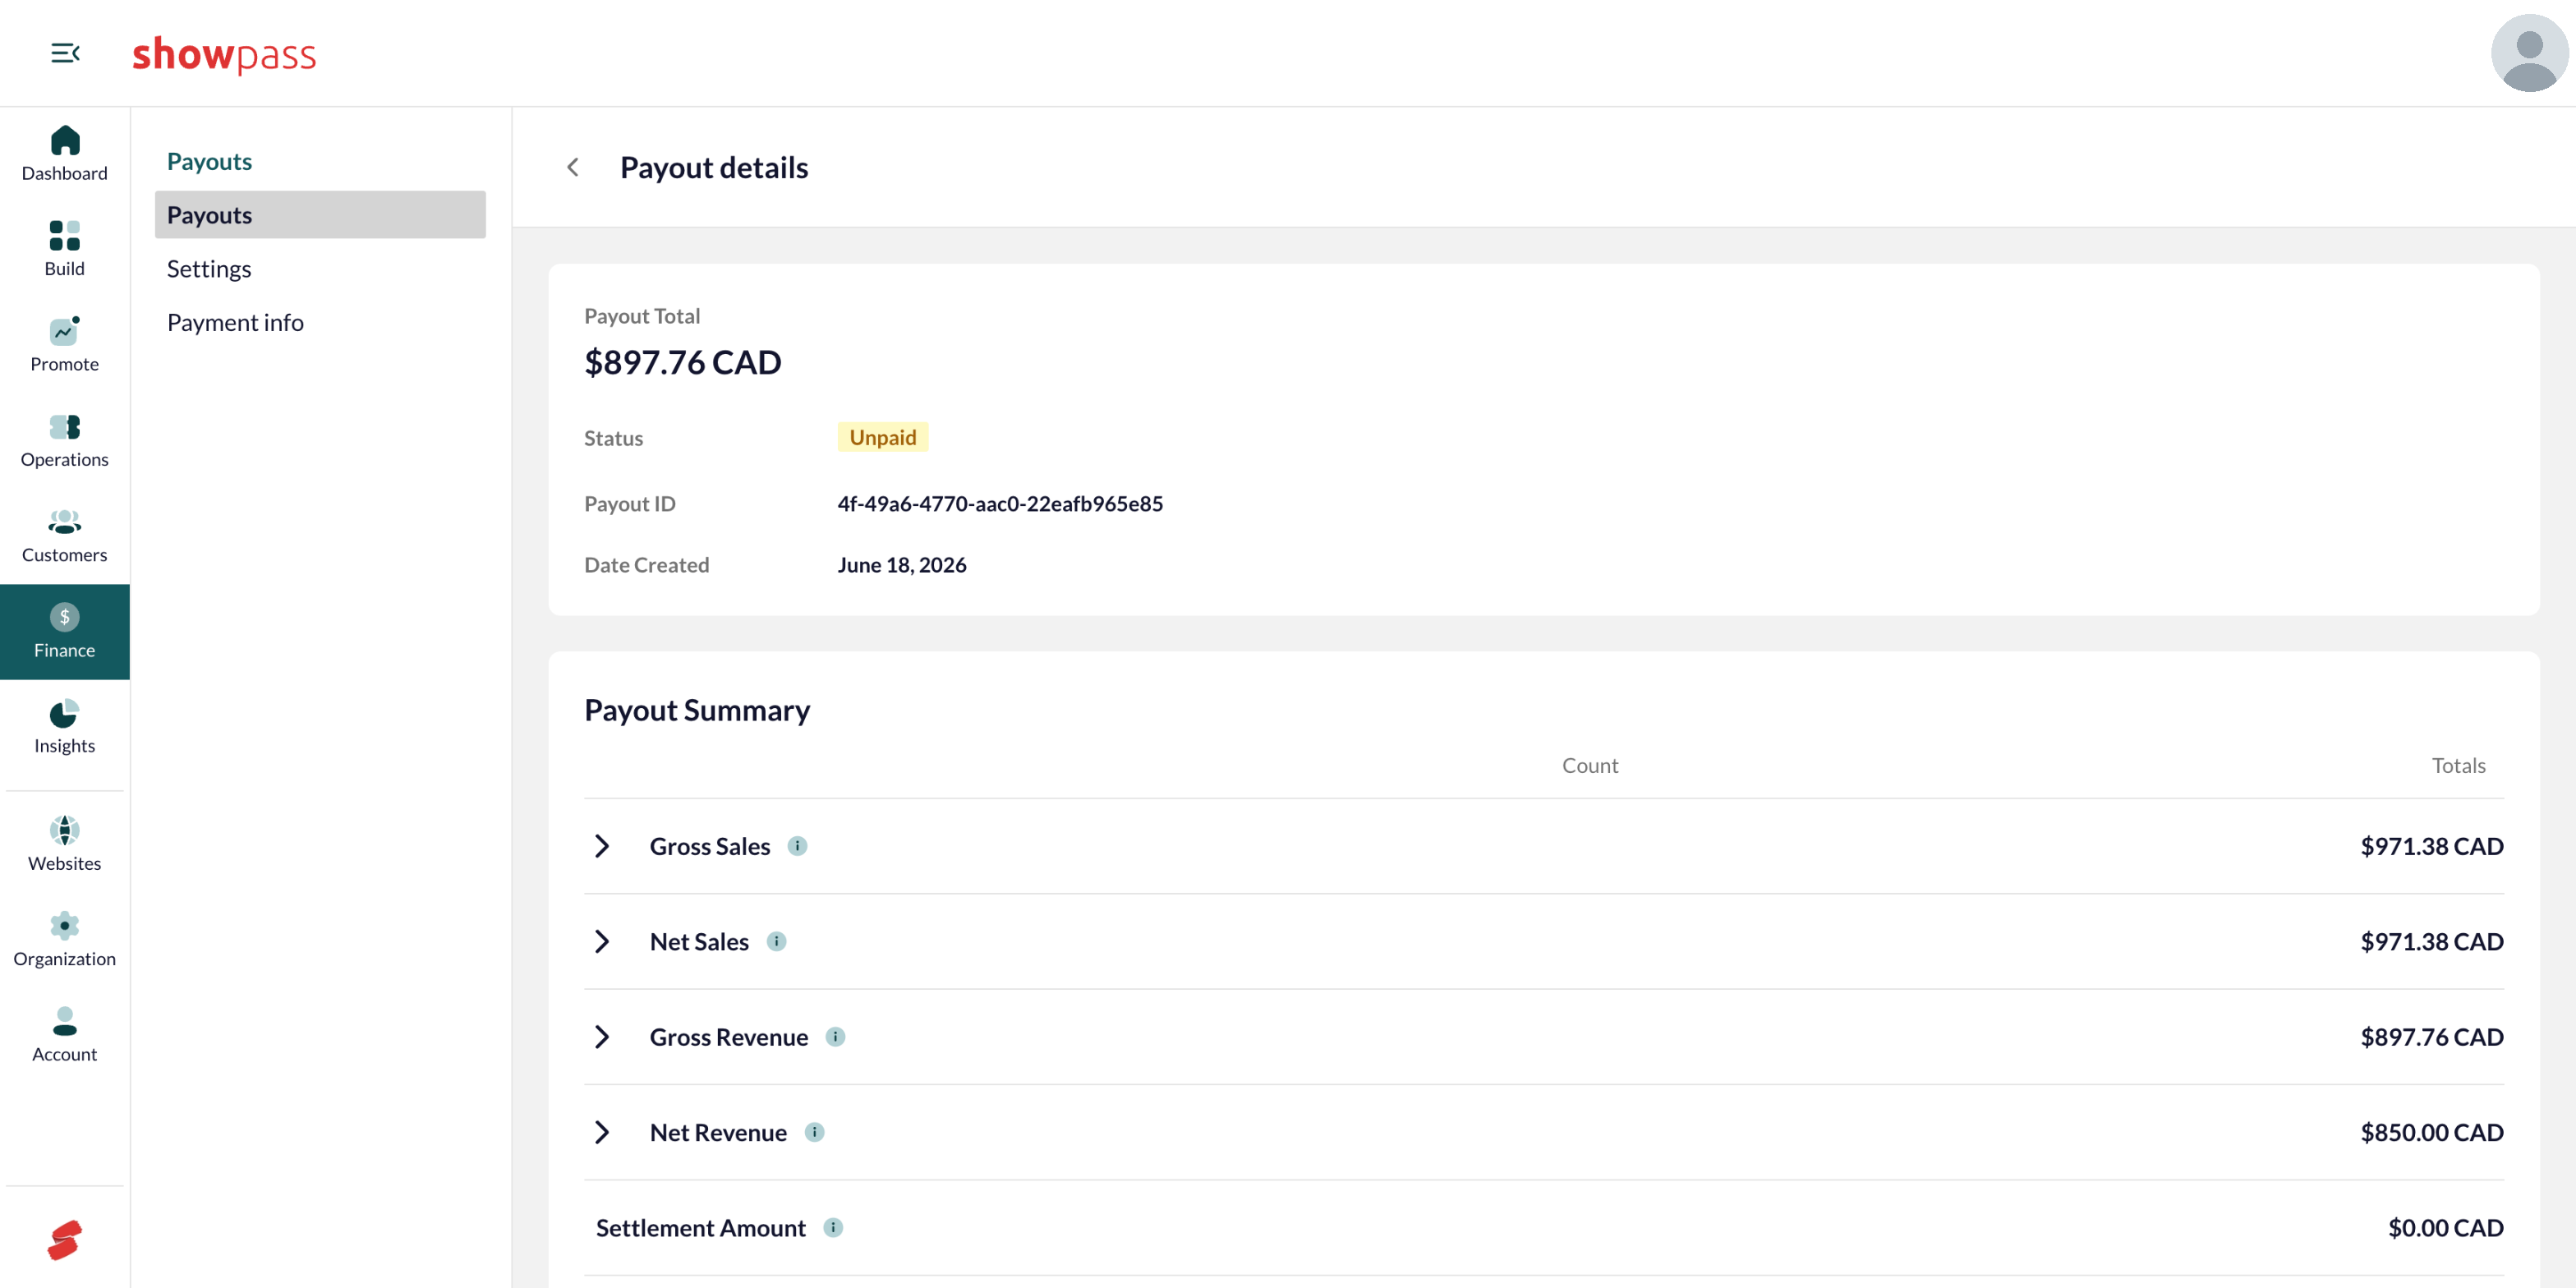Screen dimensions: 2576x1288
Task: Open the user profile avatar
Action: click(2529, 53)
